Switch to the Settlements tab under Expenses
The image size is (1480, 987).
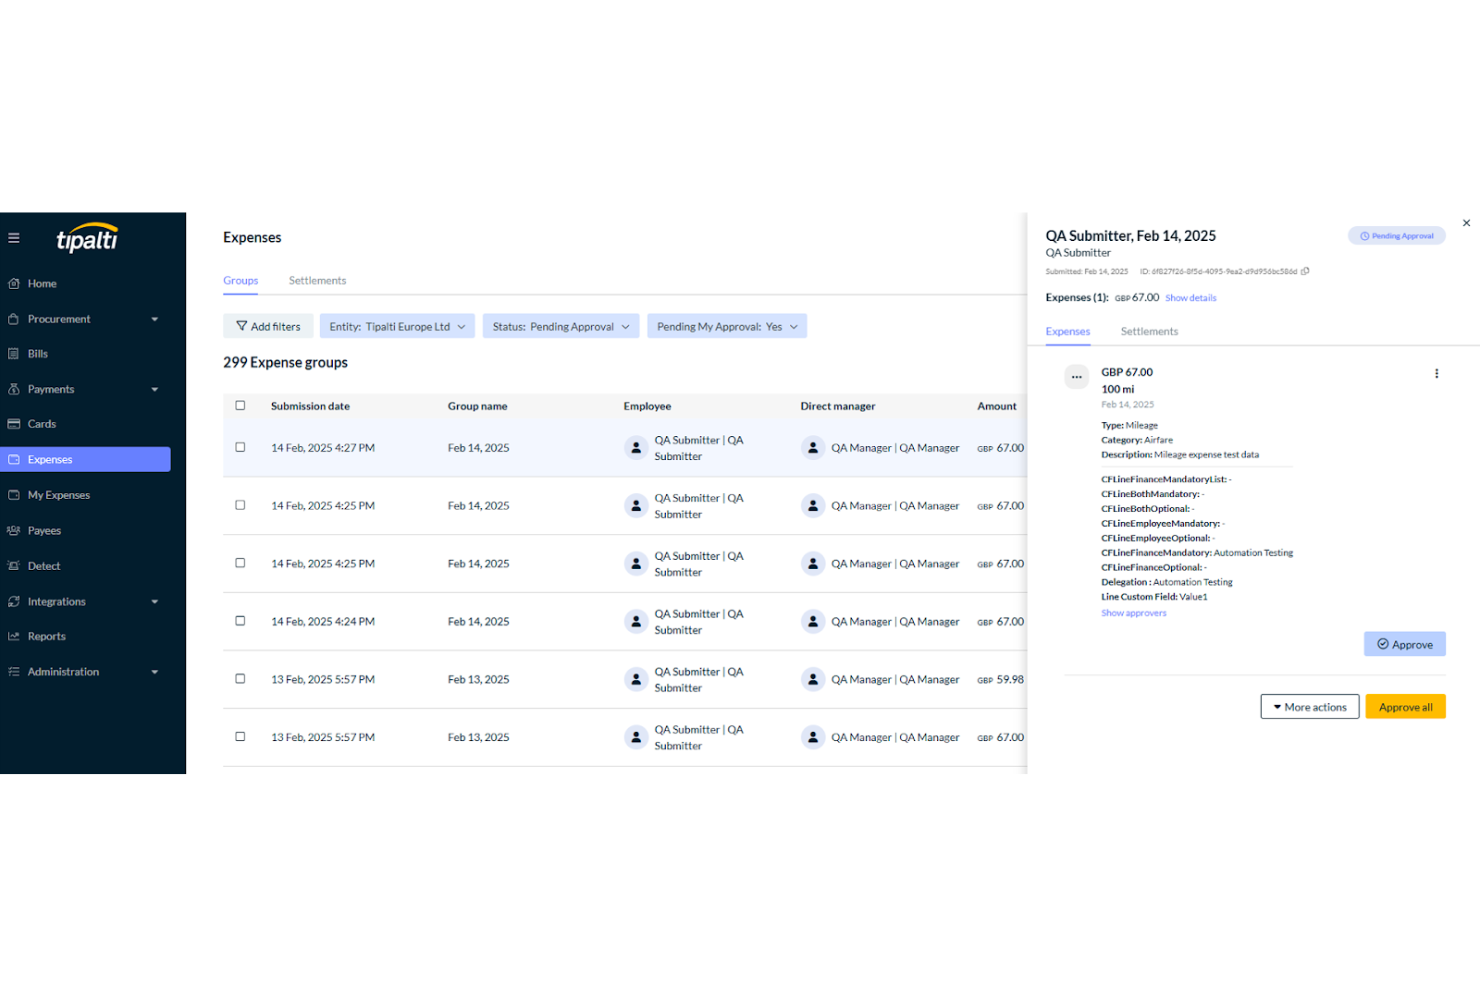(317, 281)
